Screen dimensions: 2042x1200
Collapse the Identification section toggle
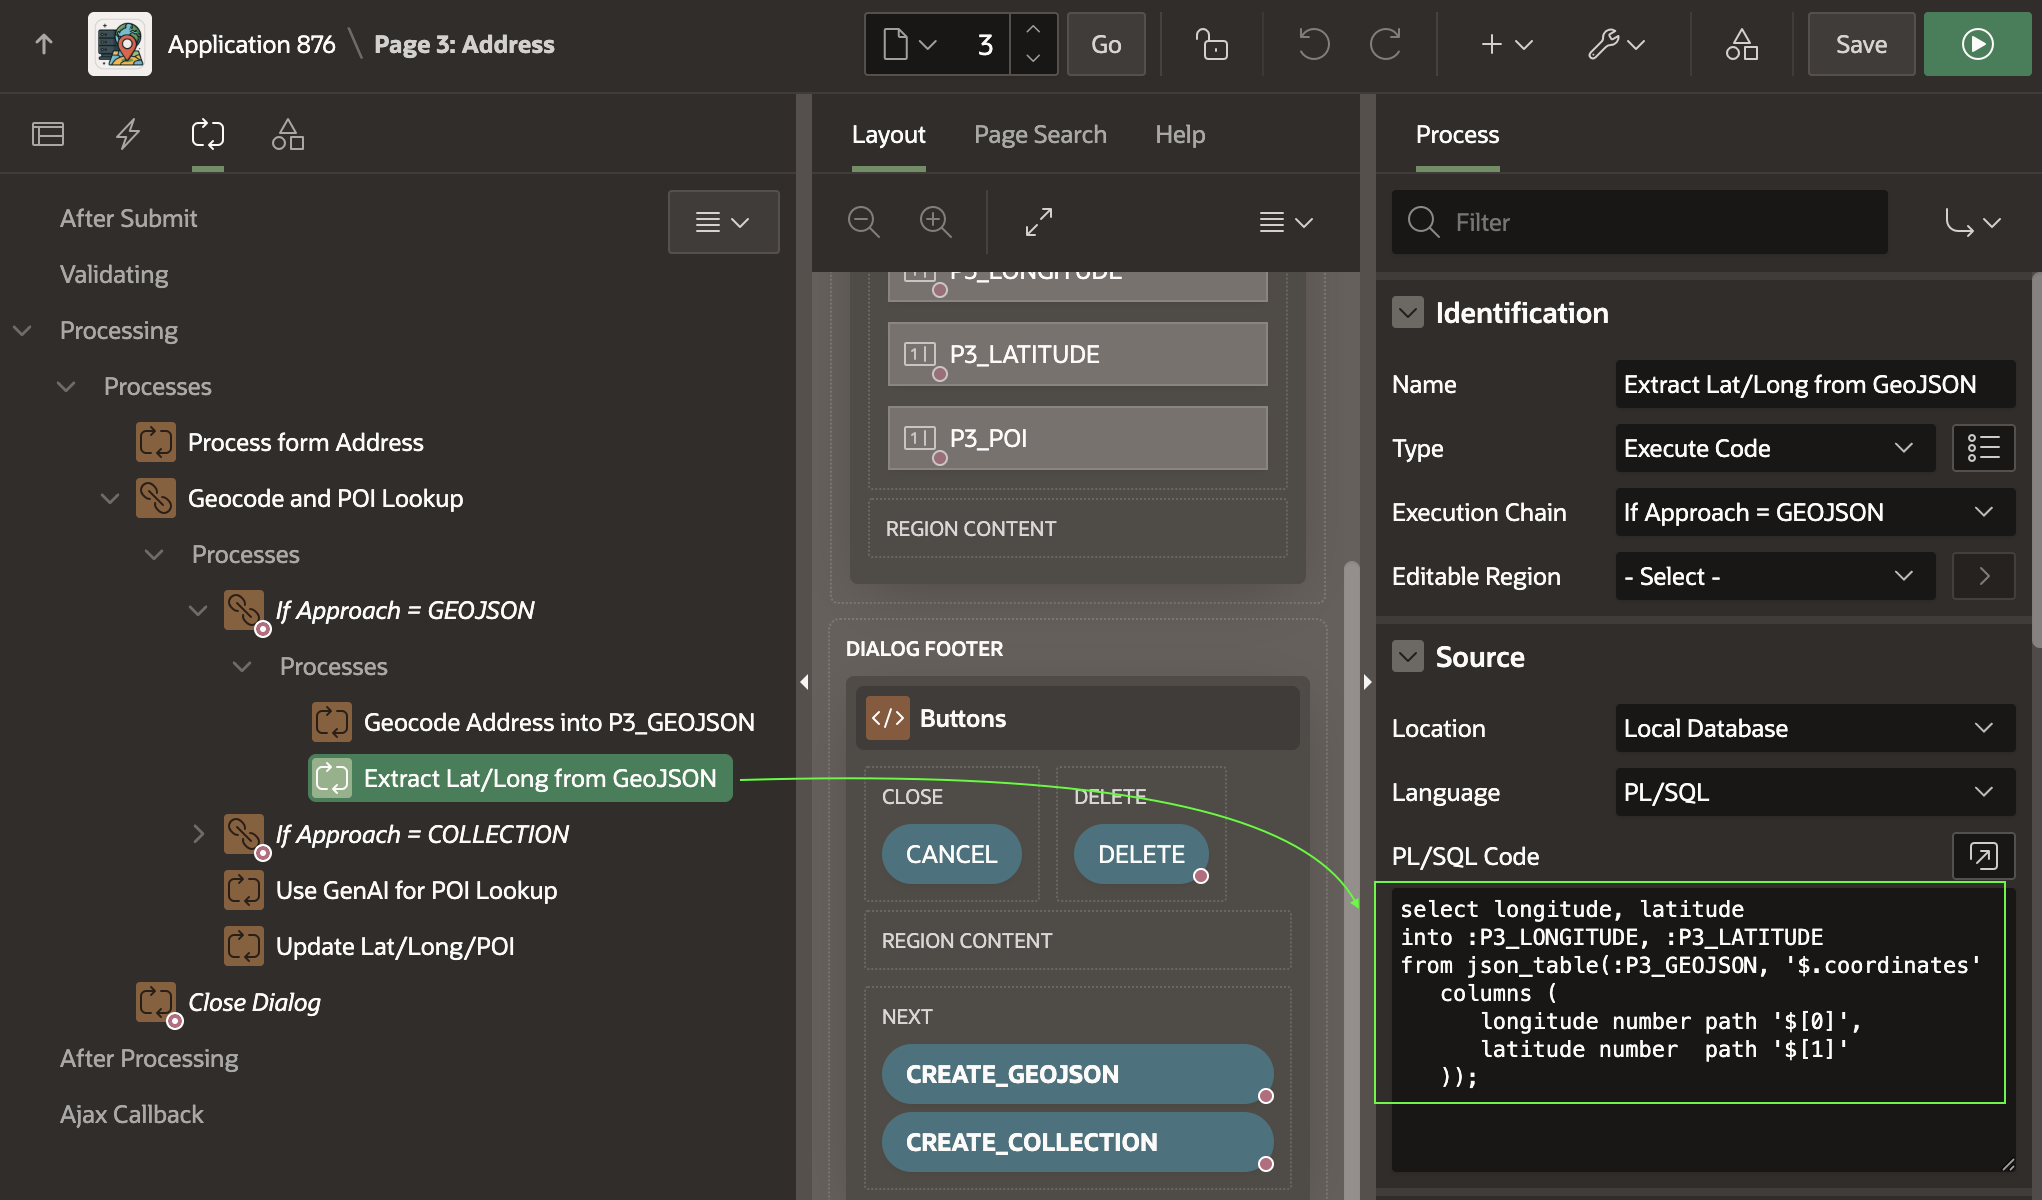[x=1408, y=313]
